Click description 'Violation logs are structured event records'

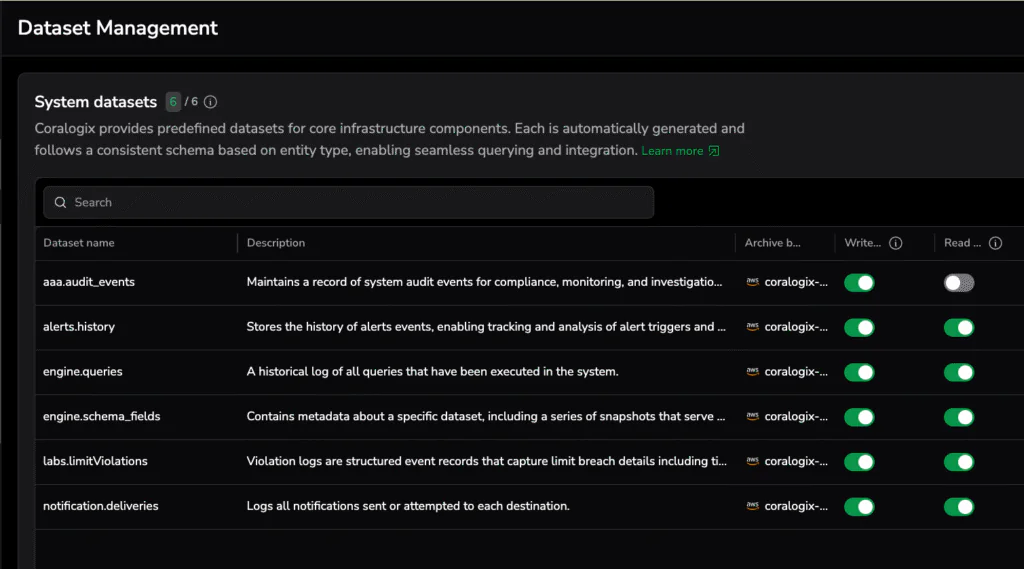pyautogui.click(x=487, y=461)
